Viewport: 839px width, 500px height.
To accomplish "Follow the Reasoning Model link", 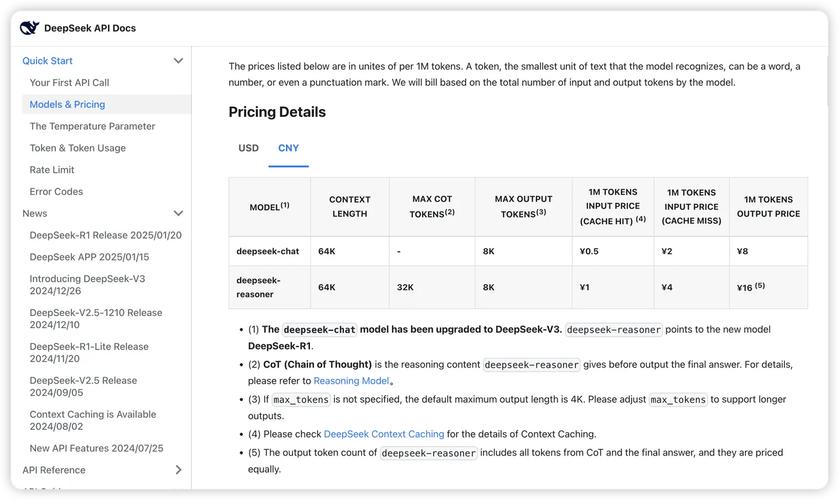I will click(x=352, y=381).
